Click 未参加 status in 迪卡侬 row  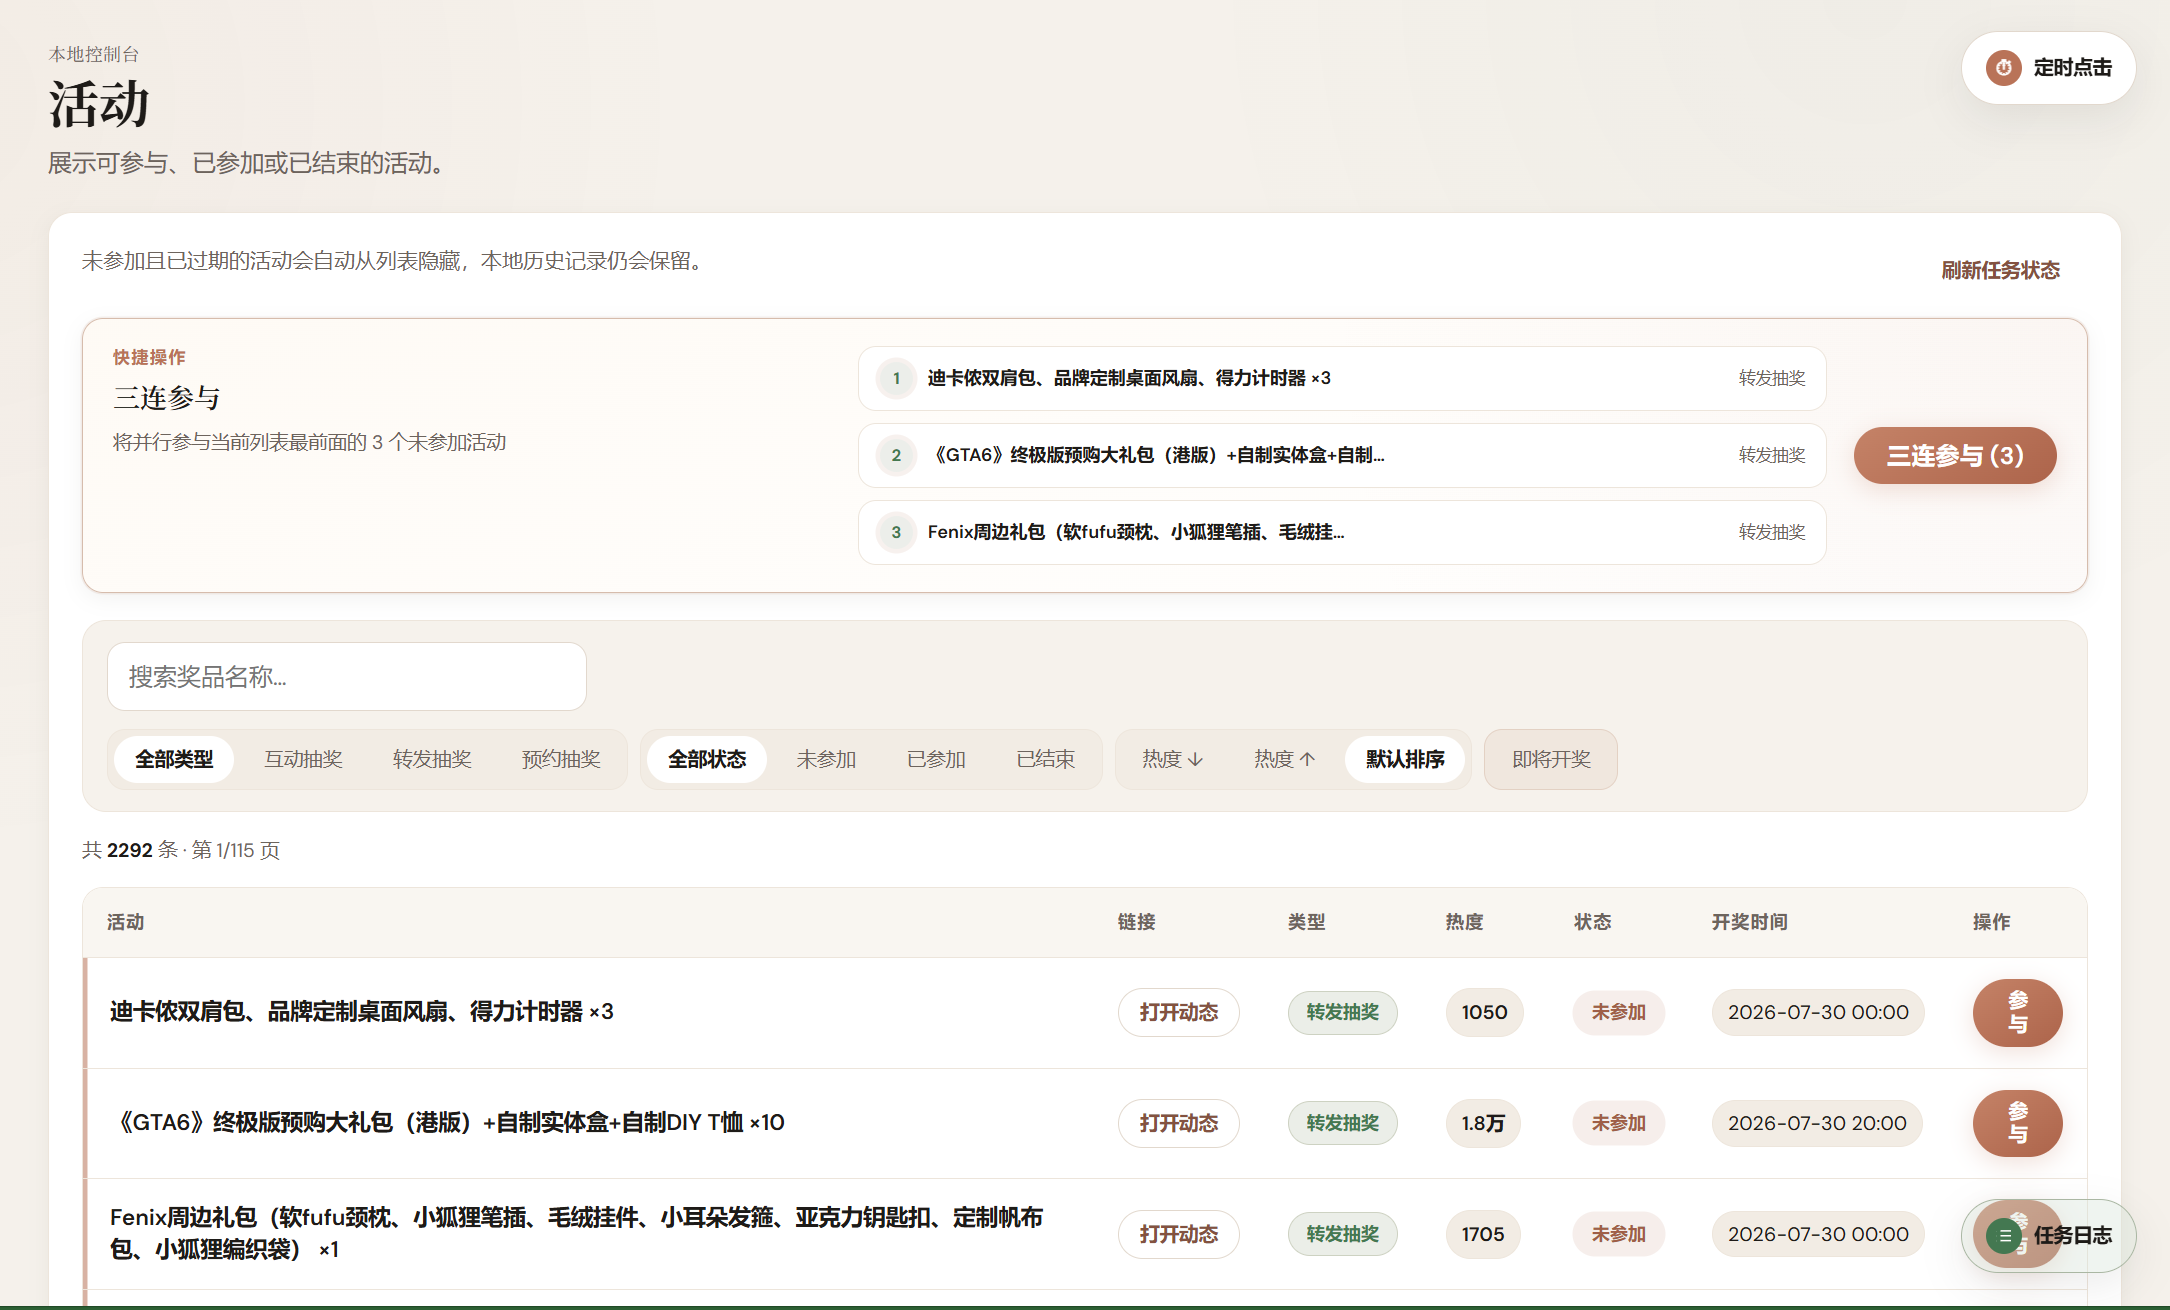tap(1619, 1012)
